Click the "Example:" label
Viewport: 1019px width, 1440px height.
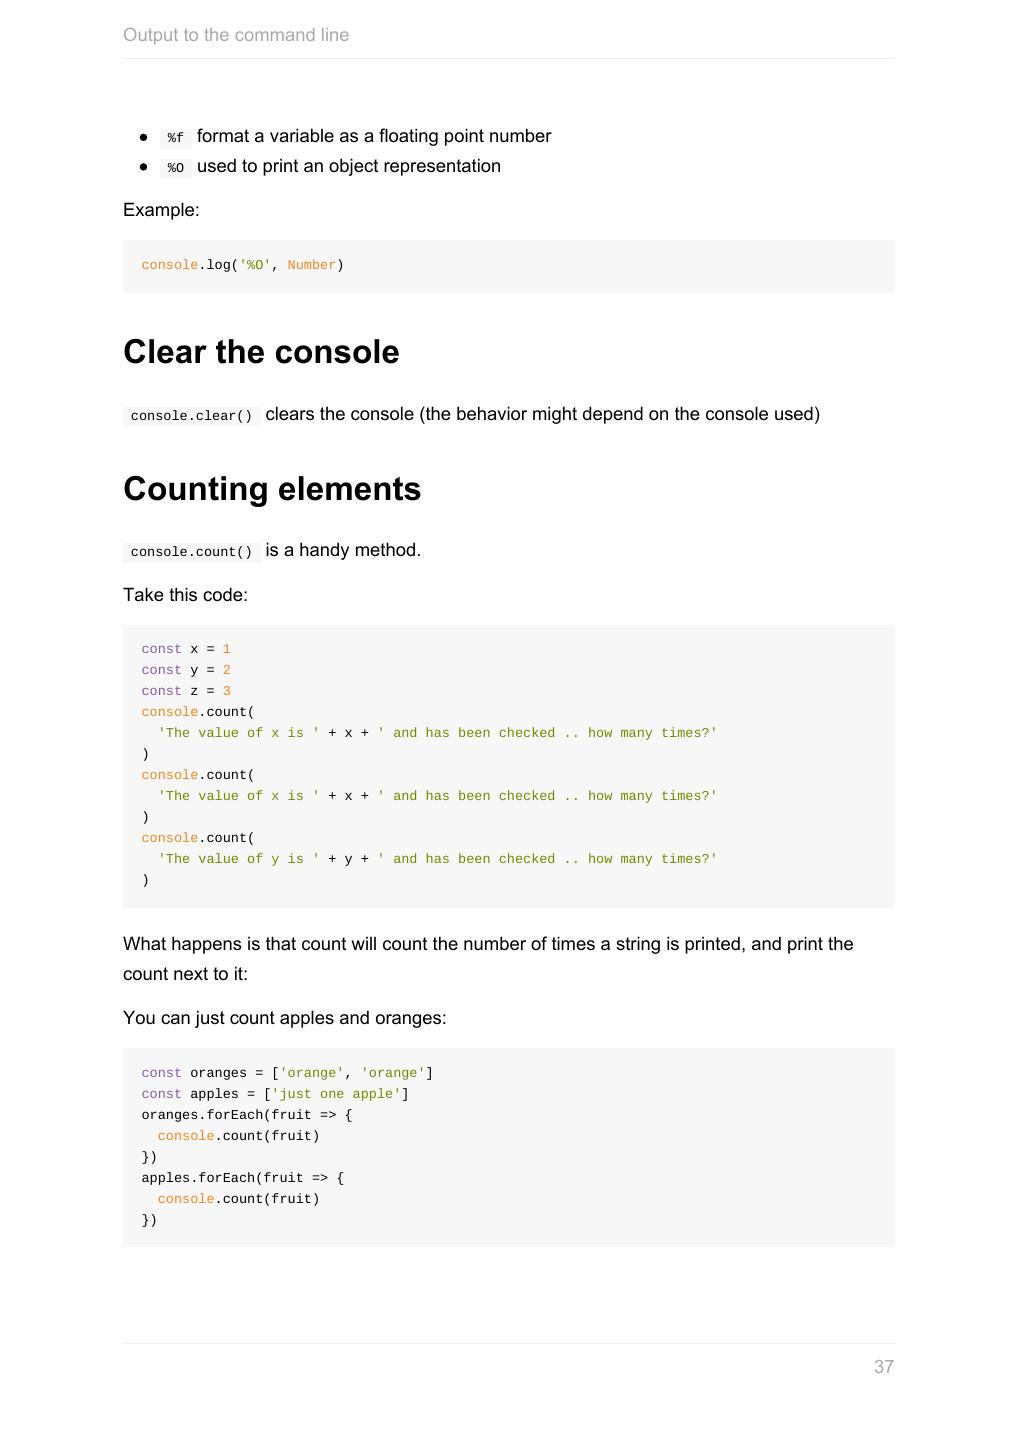[x=161, y=210]
